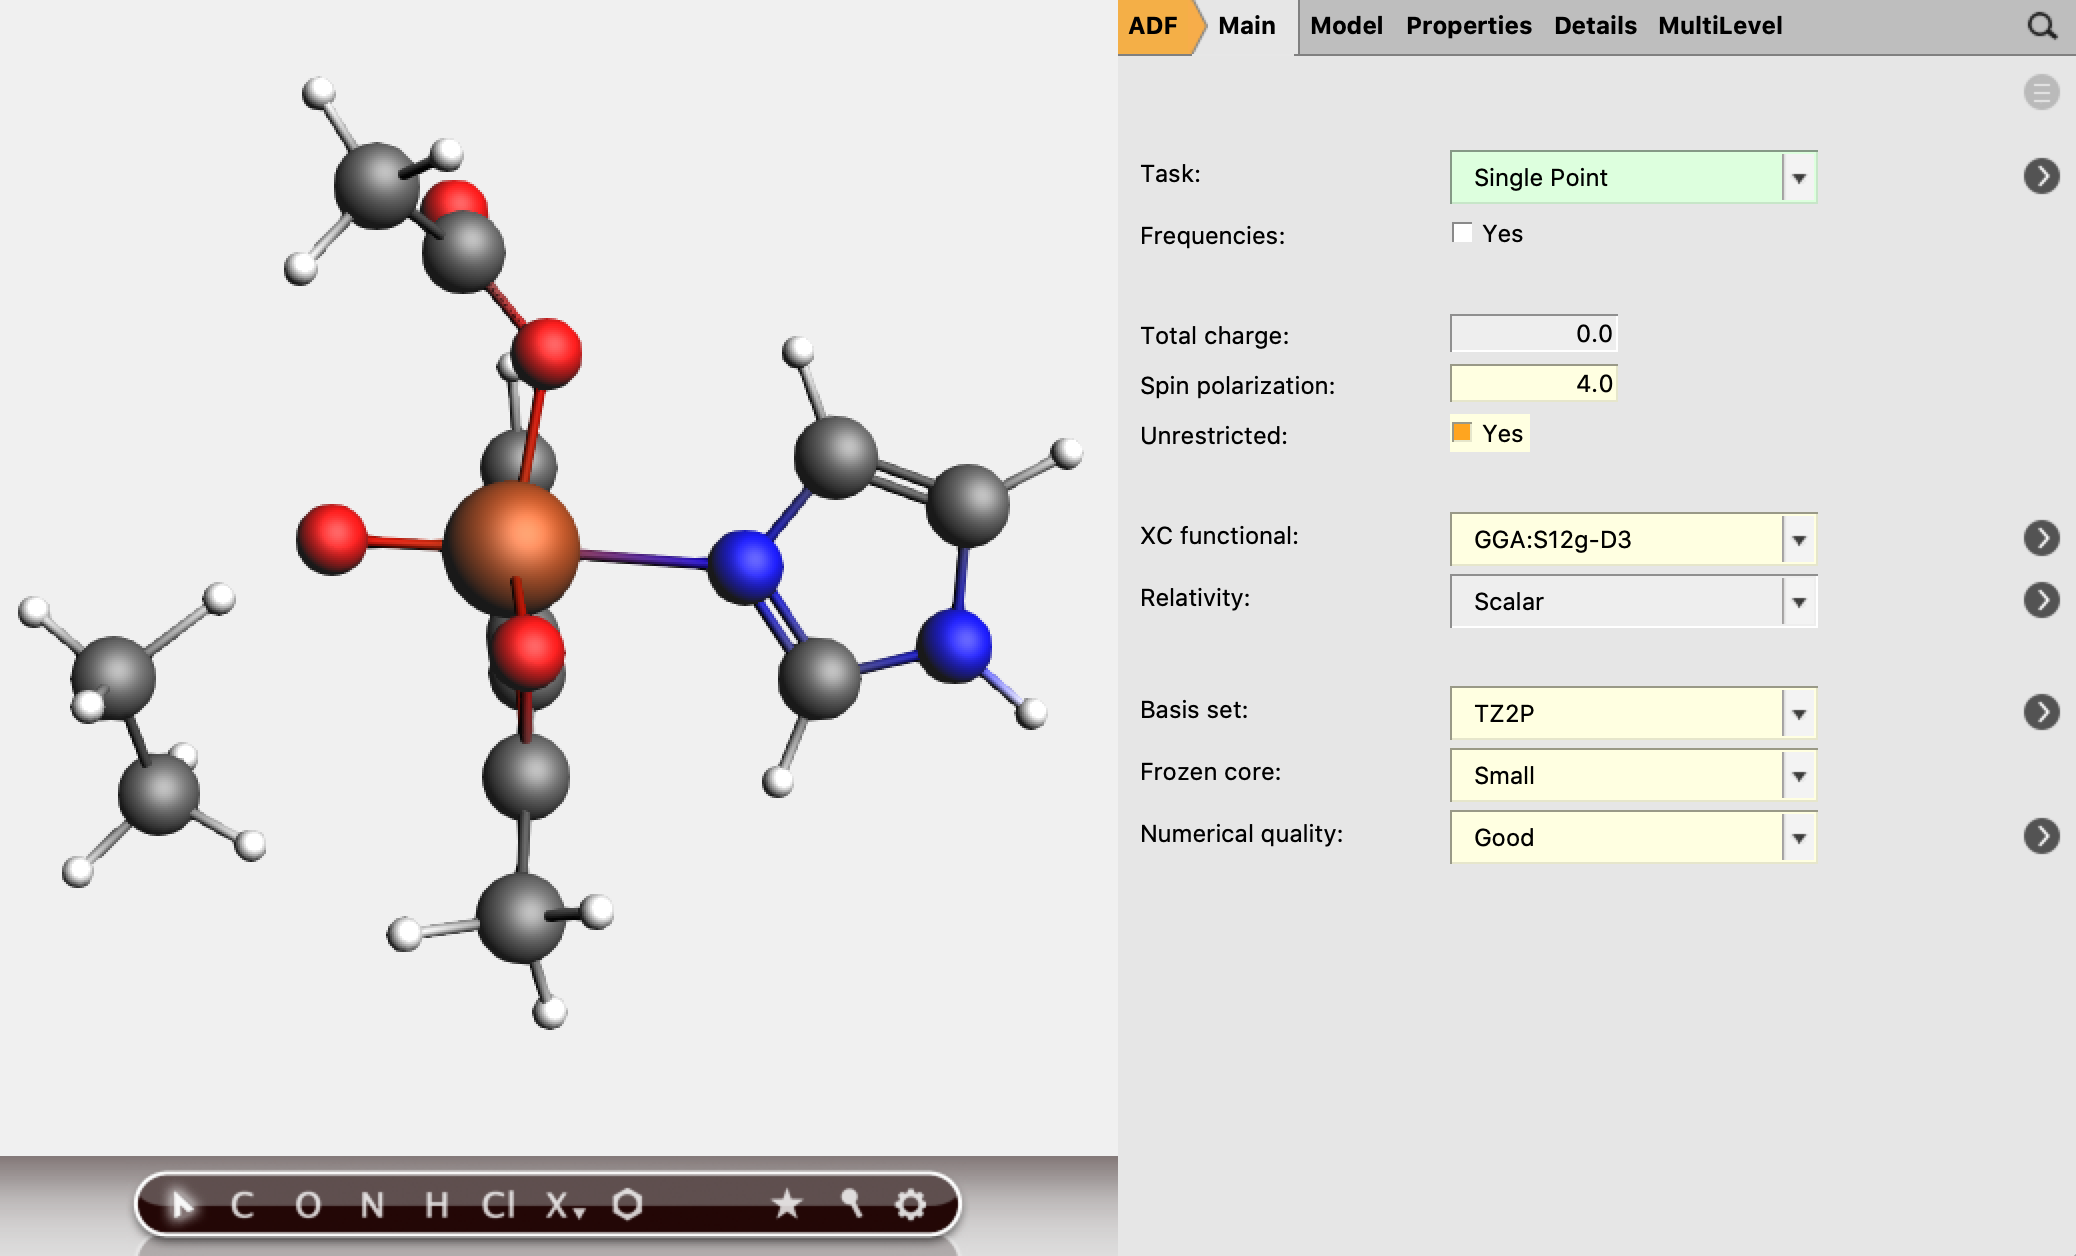This screenshot has height=1256, width=2076.
Task: Edit the Spin polarization value field
Action: tap(1532, 383)
